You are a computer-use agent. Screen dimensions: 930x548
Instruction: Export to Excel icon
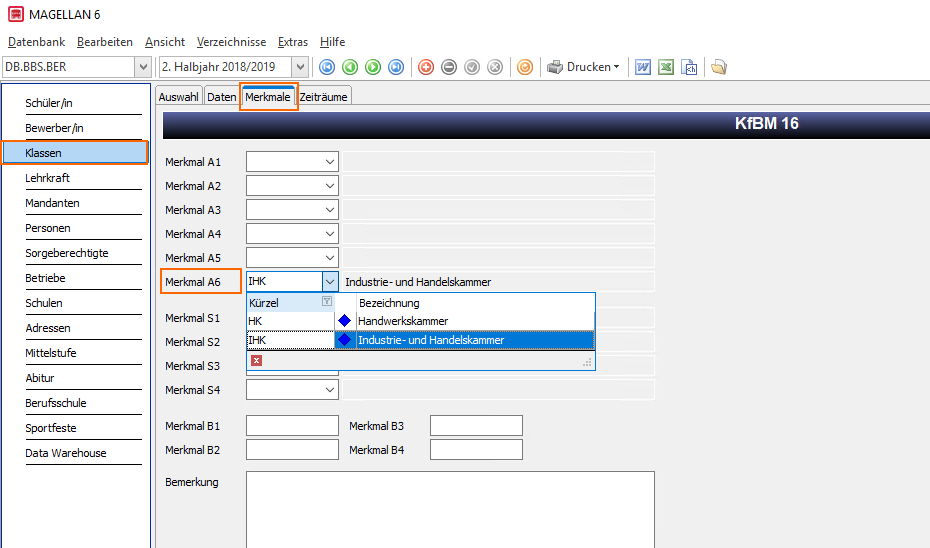point(666,67)
